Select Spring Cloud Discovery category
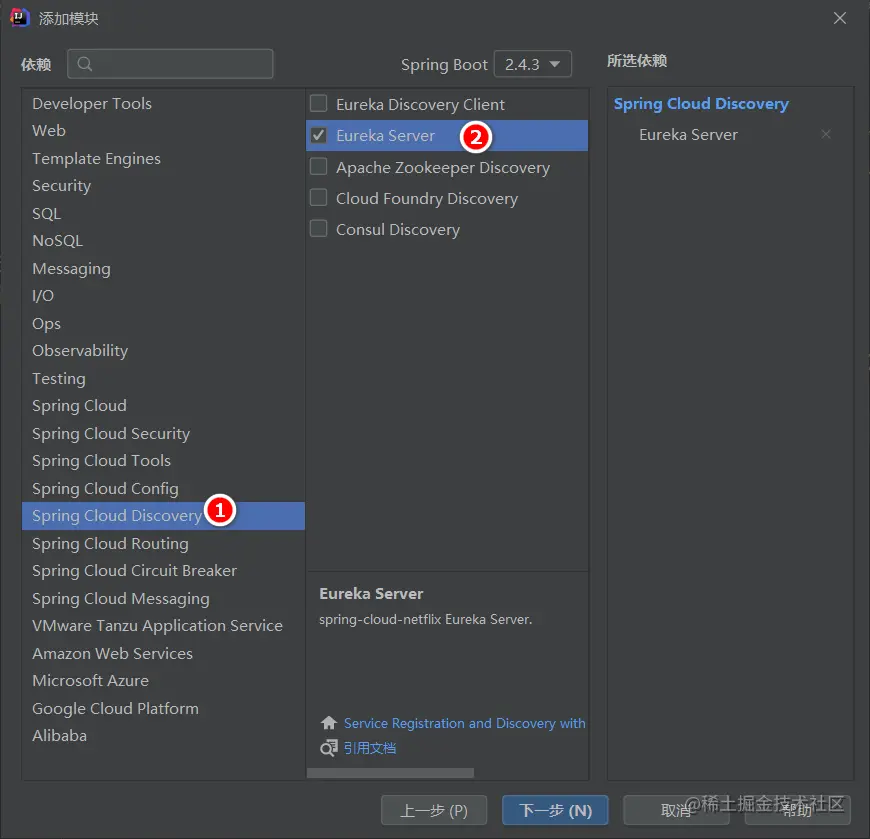The height and width of the screenshot is (839, 870). click(x=163, y=515)
